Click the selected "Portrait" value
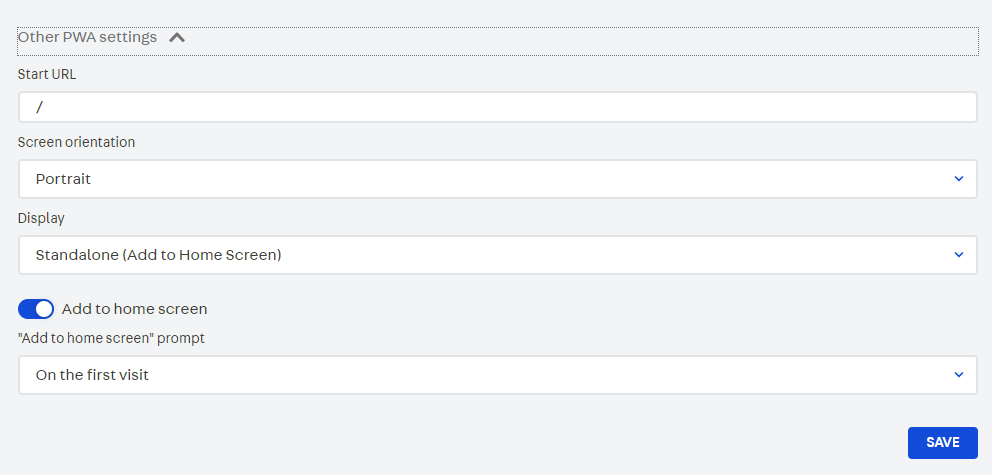This screenshot has height=475, width=992. coord(63,179)
